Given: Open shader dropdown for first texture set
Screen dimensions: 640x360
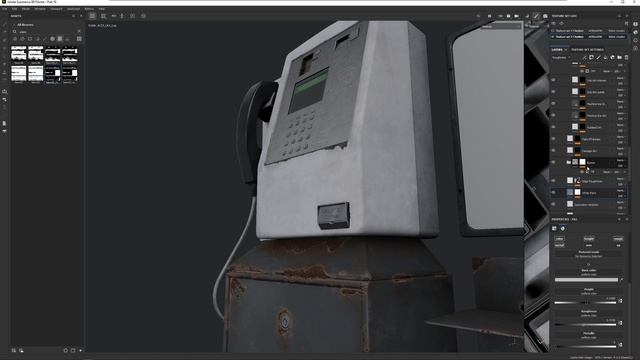Looking at the screenshot, I should [x=616, y=31].
